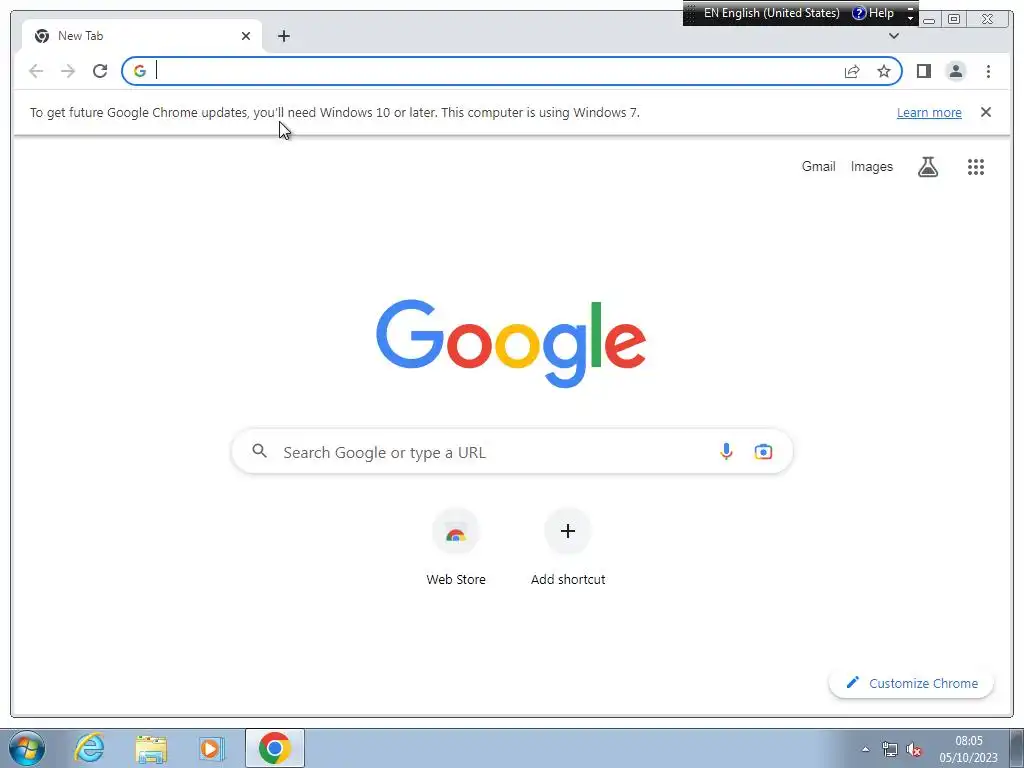
Task: Open Google Images link
Action: [871, 167]
